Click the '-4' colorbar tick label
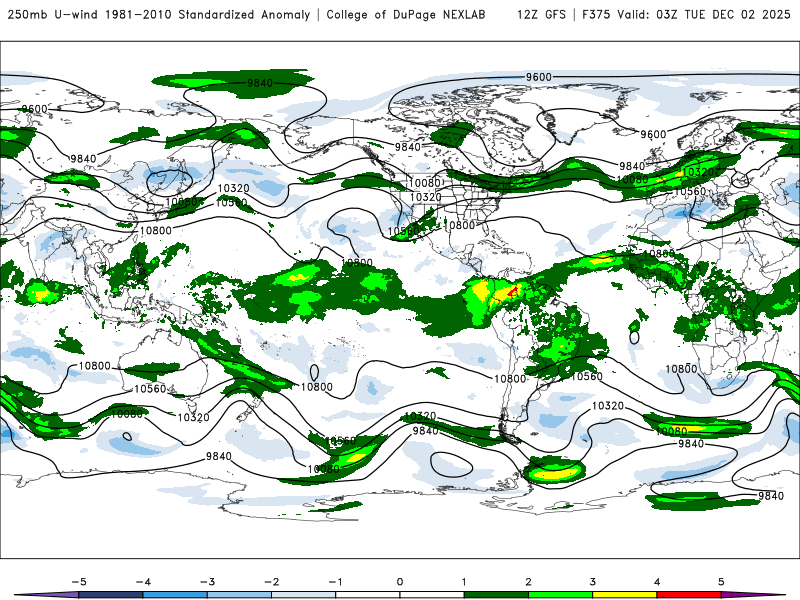This screenshot has height=600, width=800. coord(143,582)
